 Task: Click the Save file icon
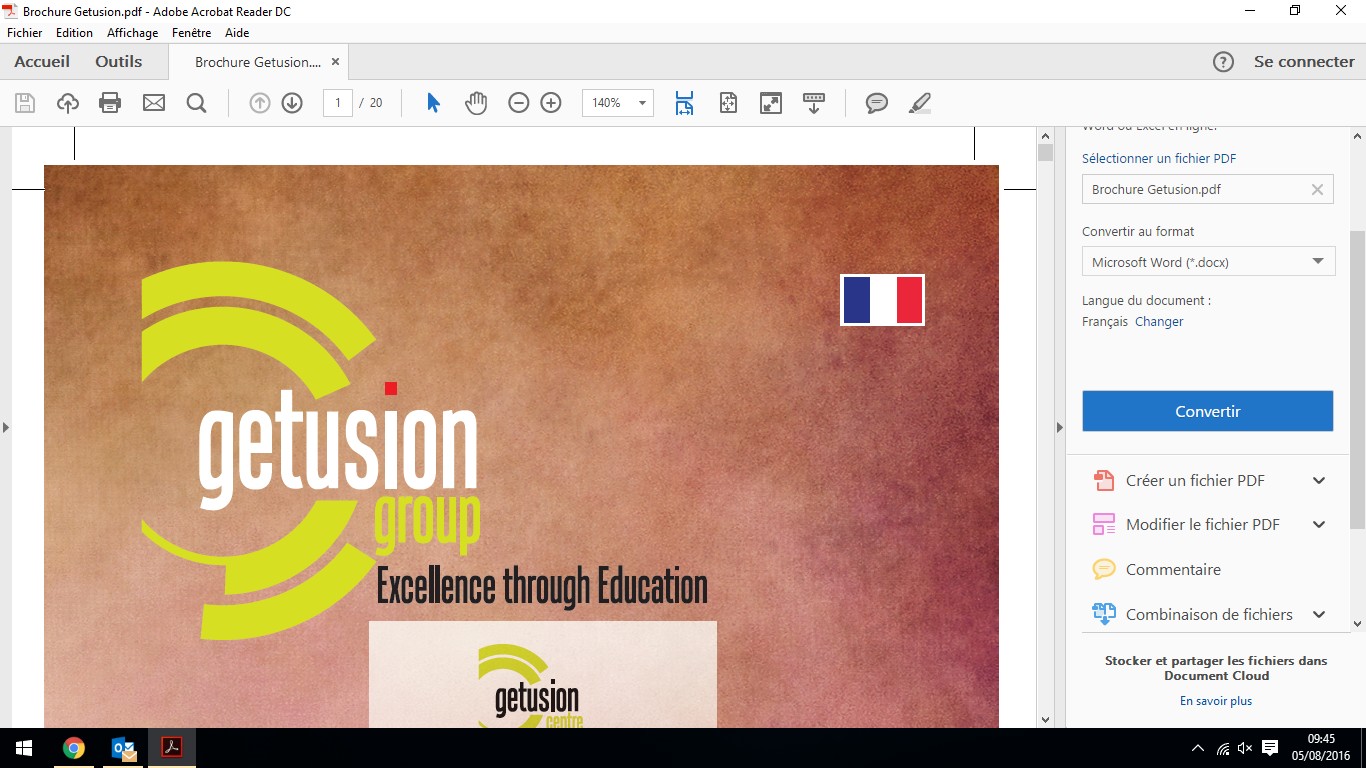(25, 103)
